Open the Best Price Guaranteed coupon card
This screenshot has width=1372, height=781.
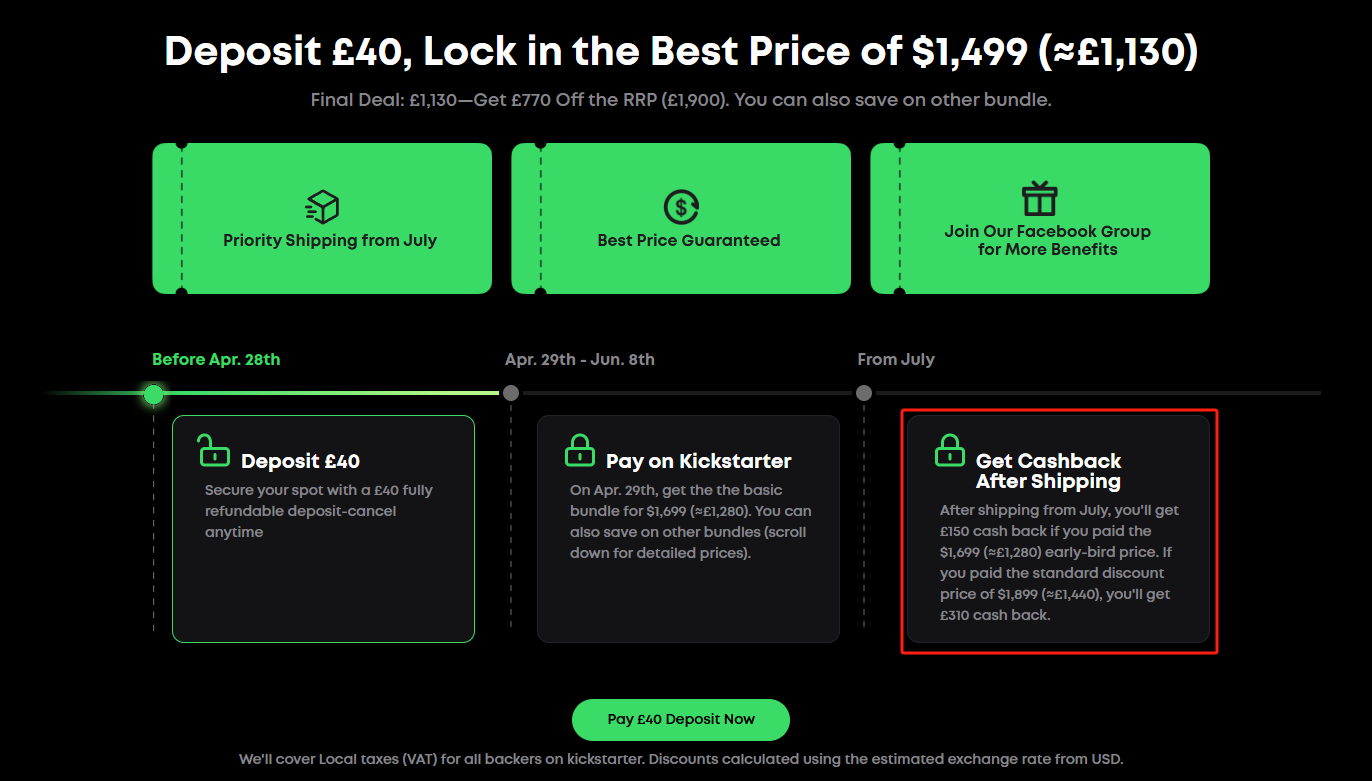pyautogui.click(x=681, y=218)
